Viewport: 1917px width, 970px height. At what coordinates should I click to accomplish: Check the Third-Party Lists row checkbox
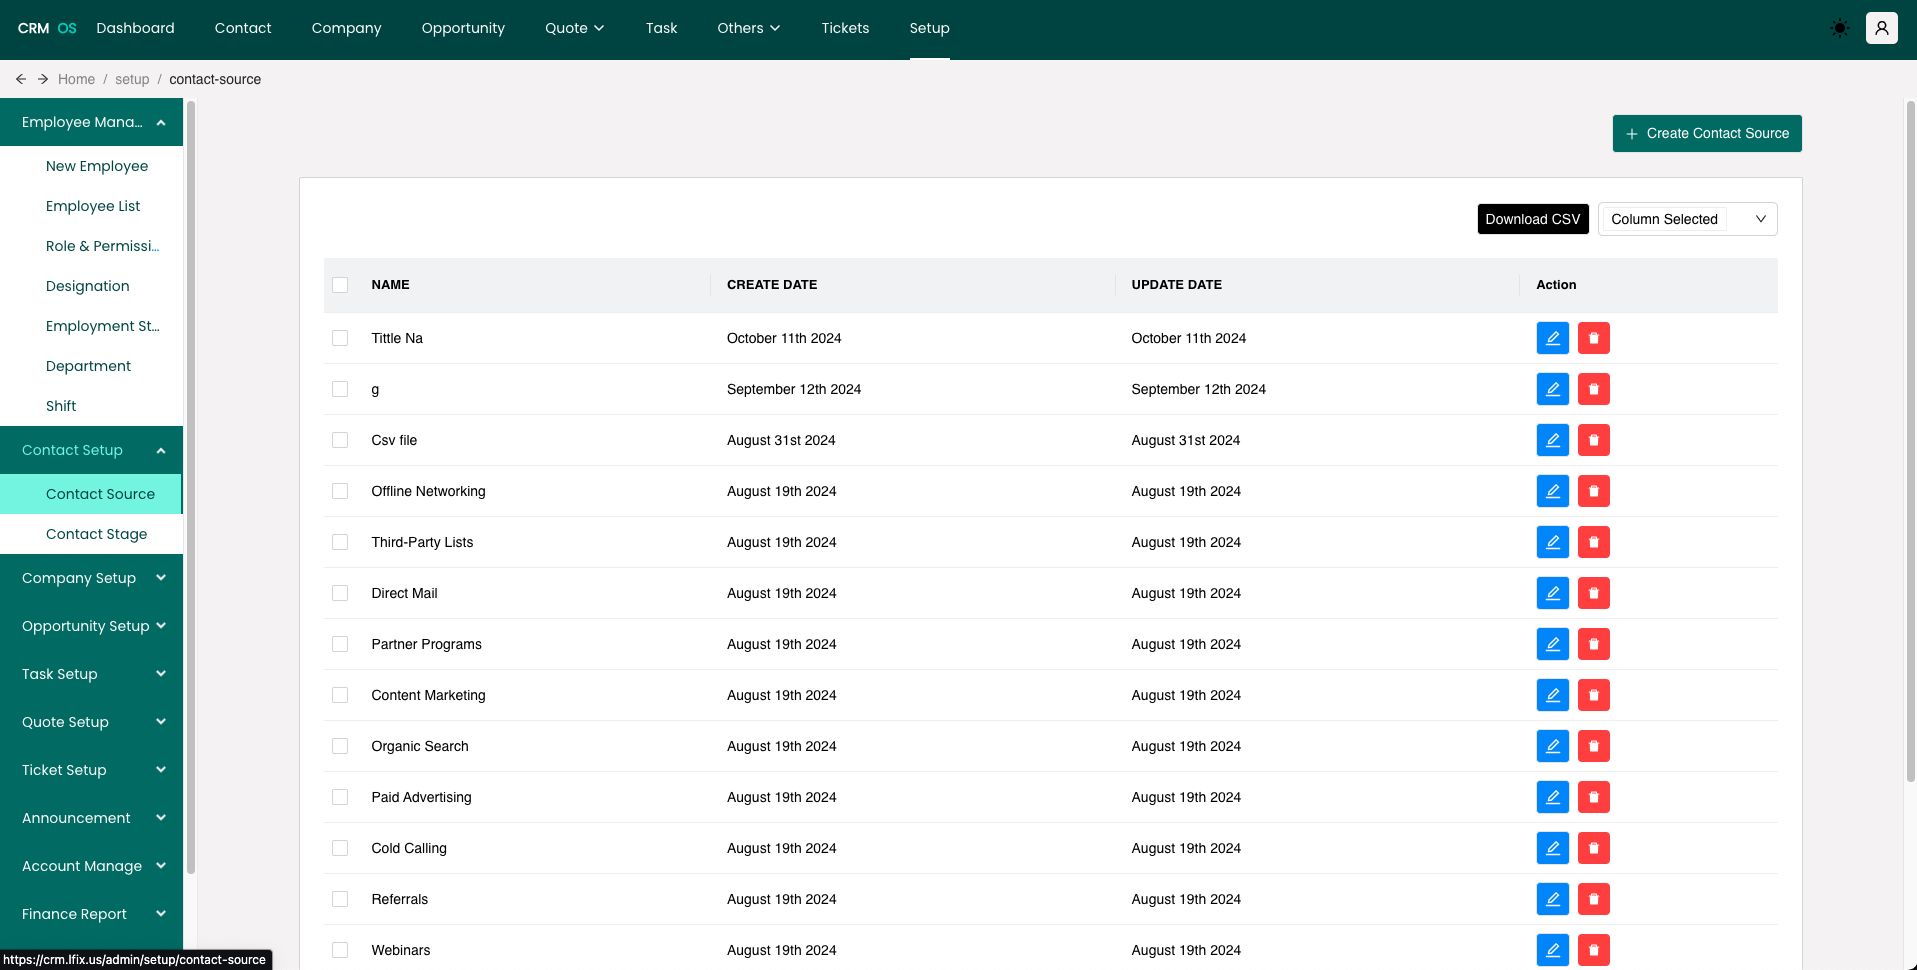[340, 542]
